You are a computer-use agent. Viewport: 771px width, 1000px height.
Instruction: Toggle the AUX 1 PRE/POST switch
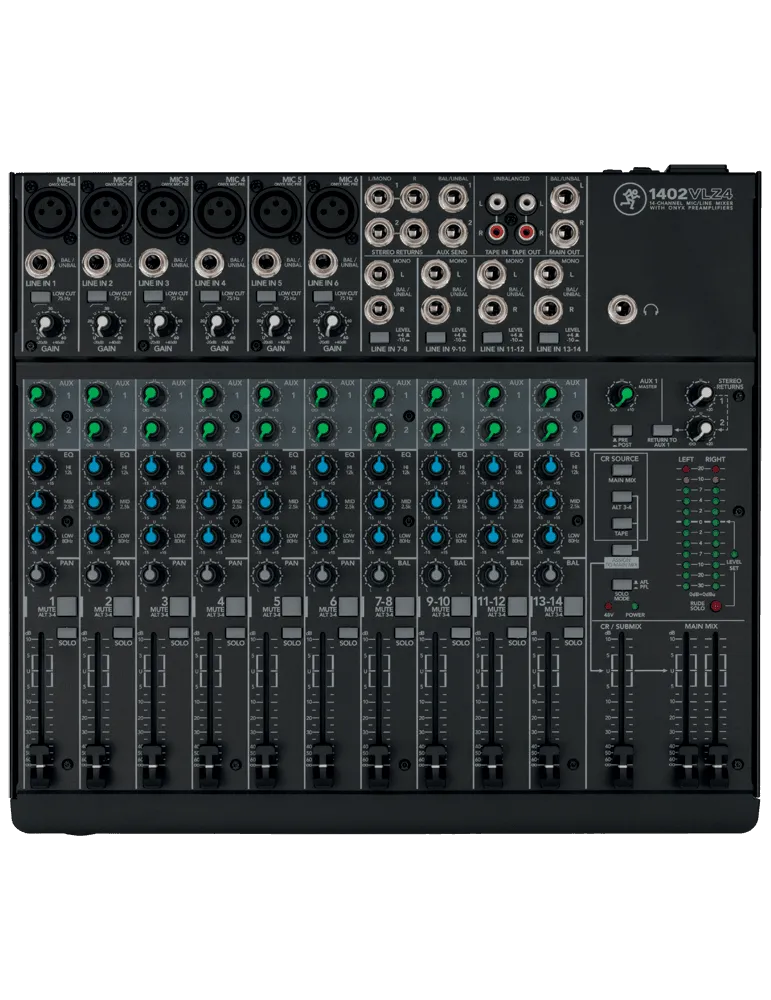click(621, 429)
